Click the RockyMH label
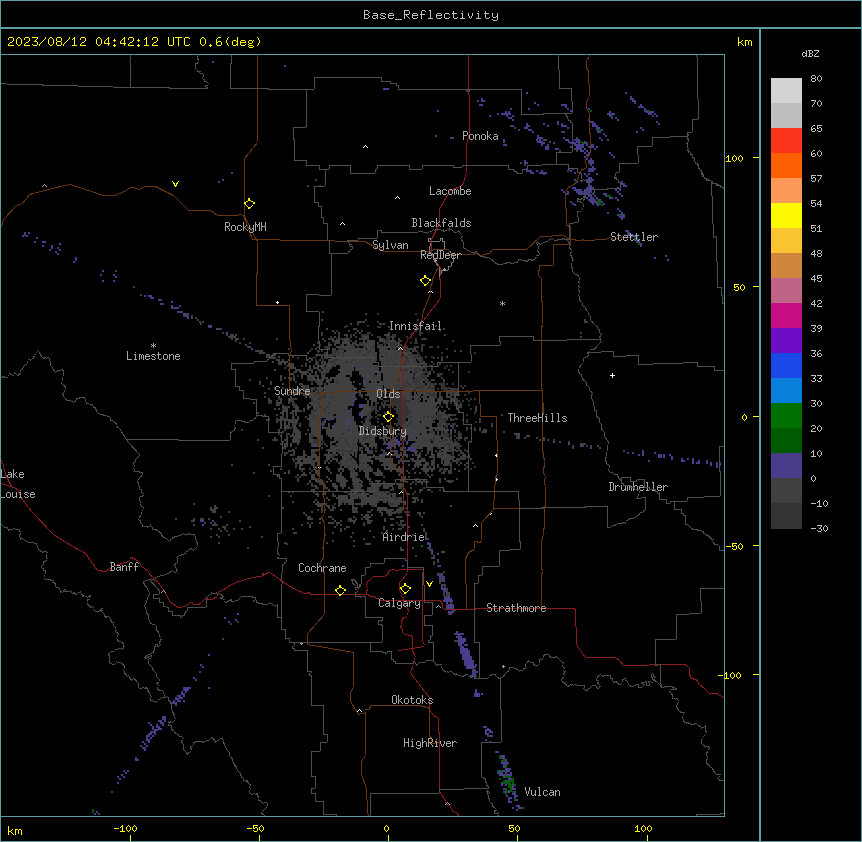The width and height of the screenshot is (862, 842). 245,226
